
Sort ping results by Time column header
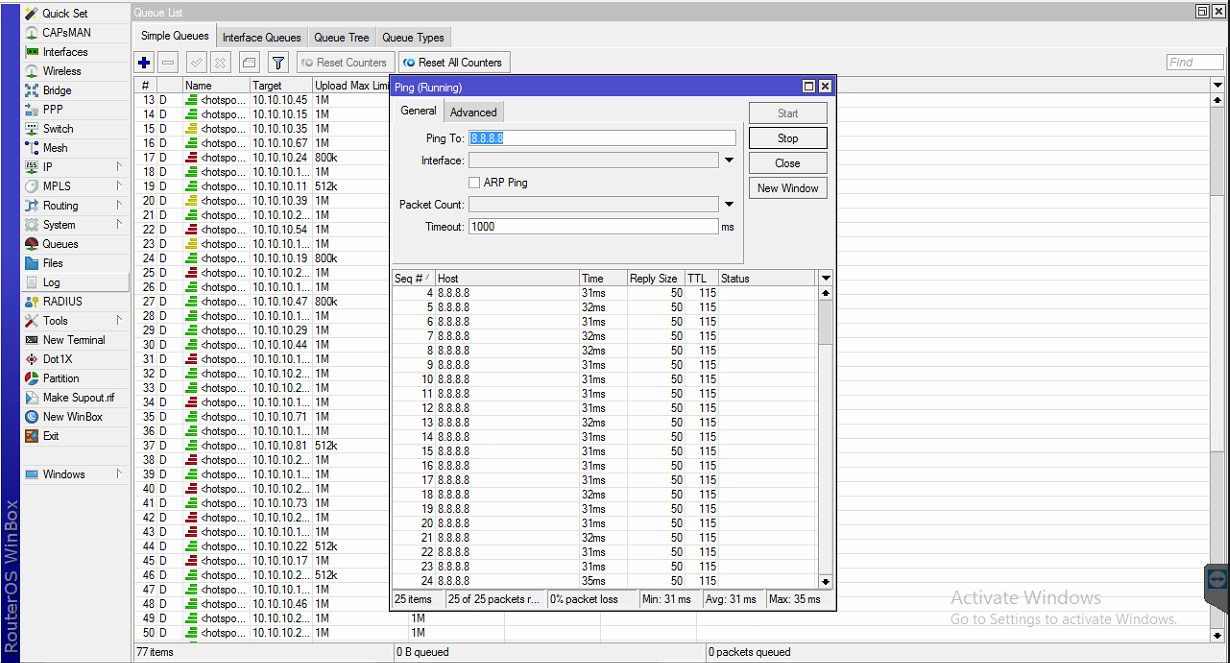[603, 278]
